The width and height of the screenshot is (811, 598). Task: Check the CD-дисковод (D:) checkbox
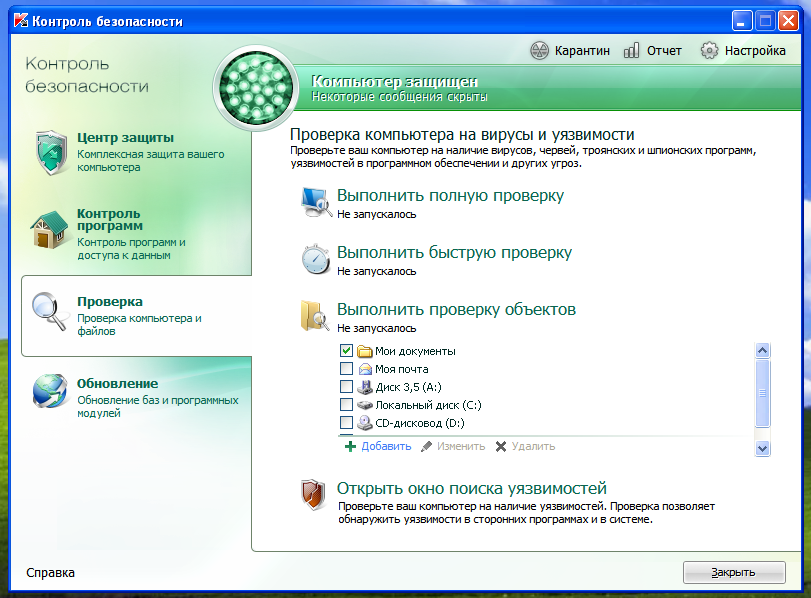pyautogui.click(x=347, y=423)
